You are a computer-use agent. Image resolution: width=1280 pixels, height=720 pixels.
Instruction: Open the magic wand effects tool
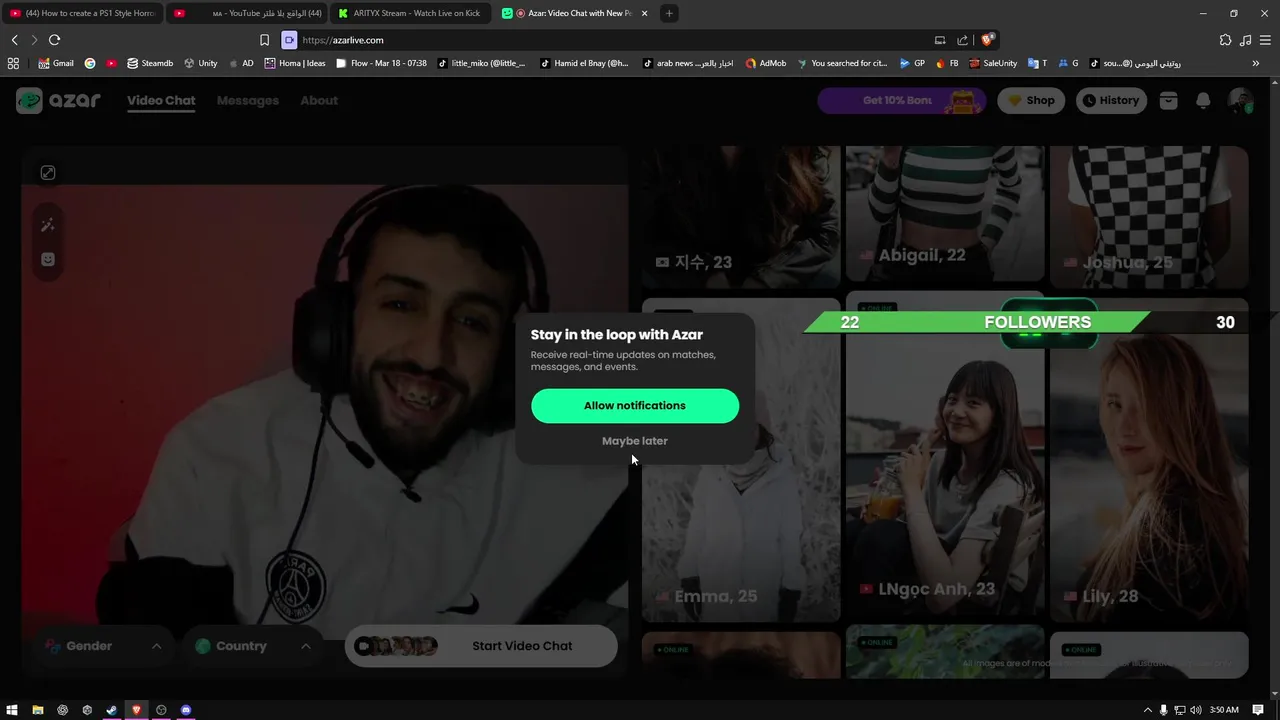click(x=47, y=225)
